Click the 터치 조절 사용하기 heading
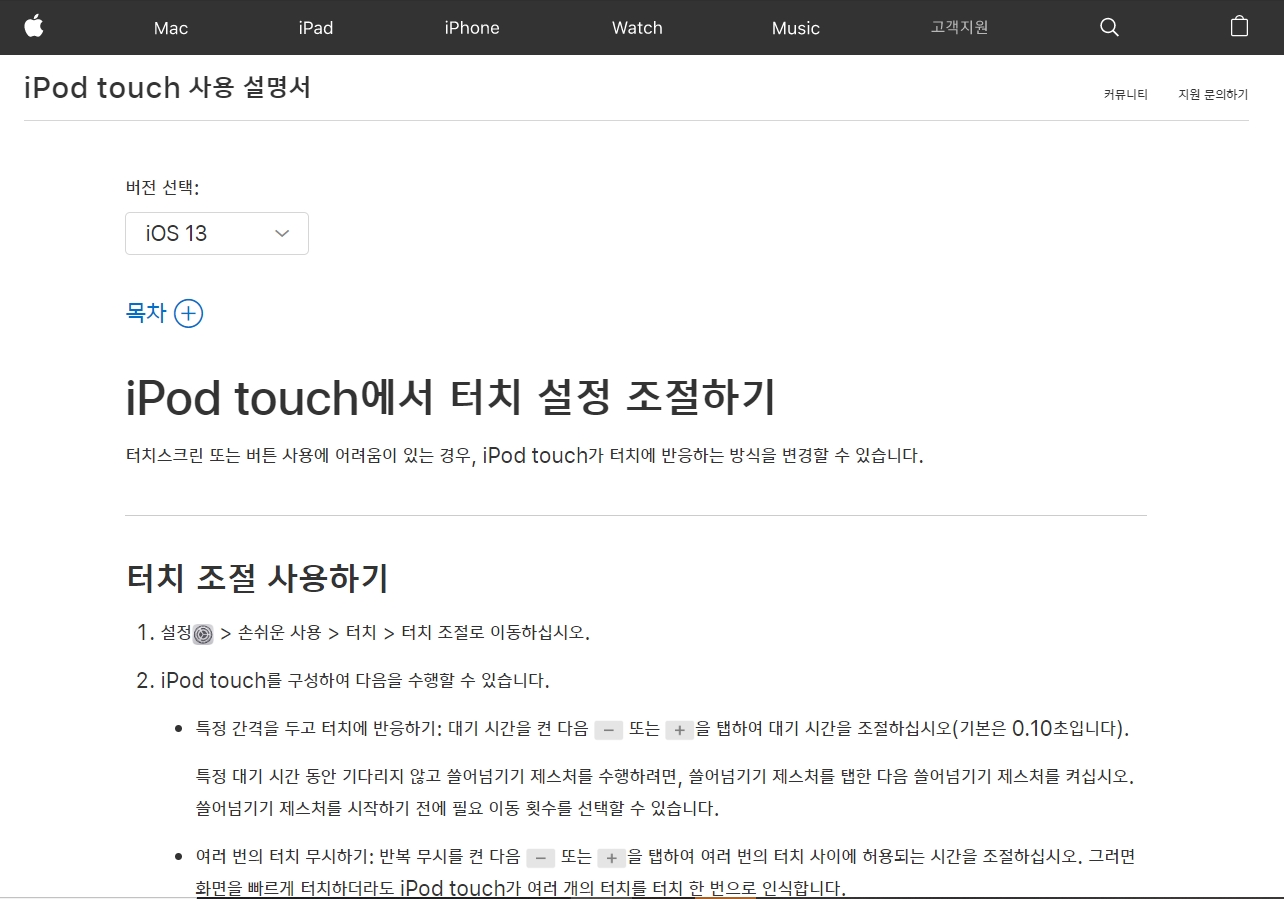 pos(257,577)
